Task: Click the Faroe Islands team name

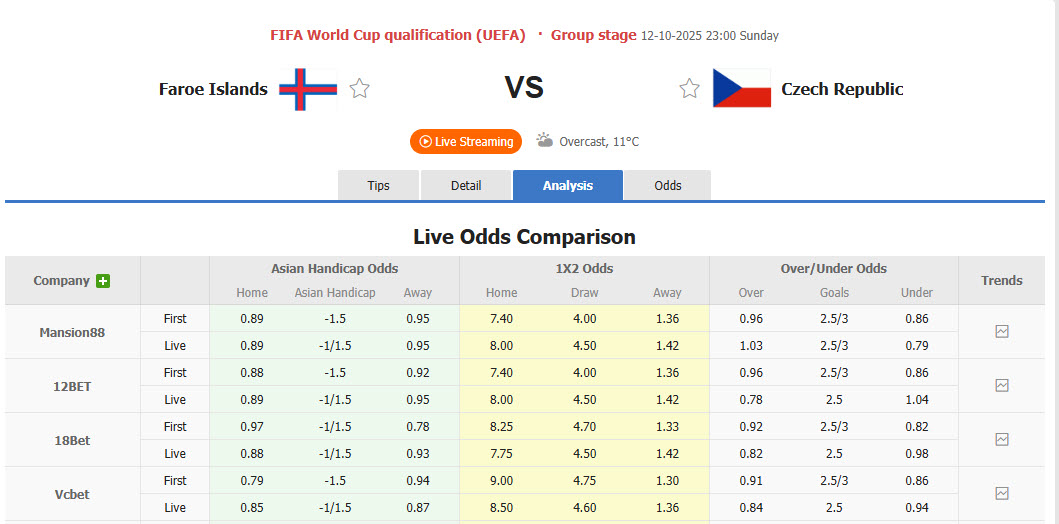Action: [x=213, y=89]
